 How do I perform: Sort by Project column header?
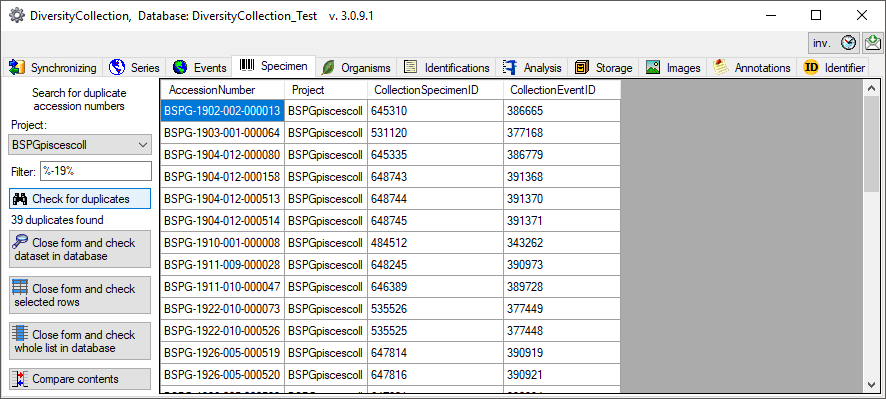point(326,90)
